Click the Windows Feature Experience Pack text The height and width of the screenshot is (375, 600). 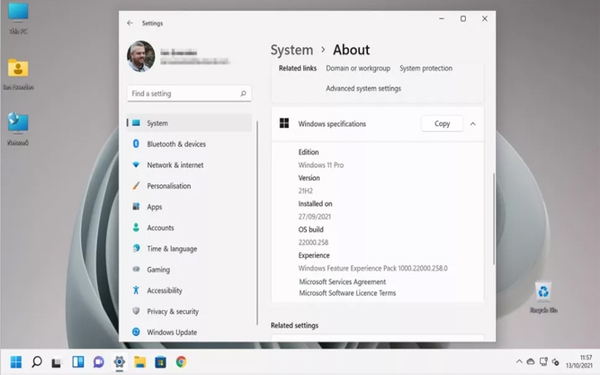[373, 268]
